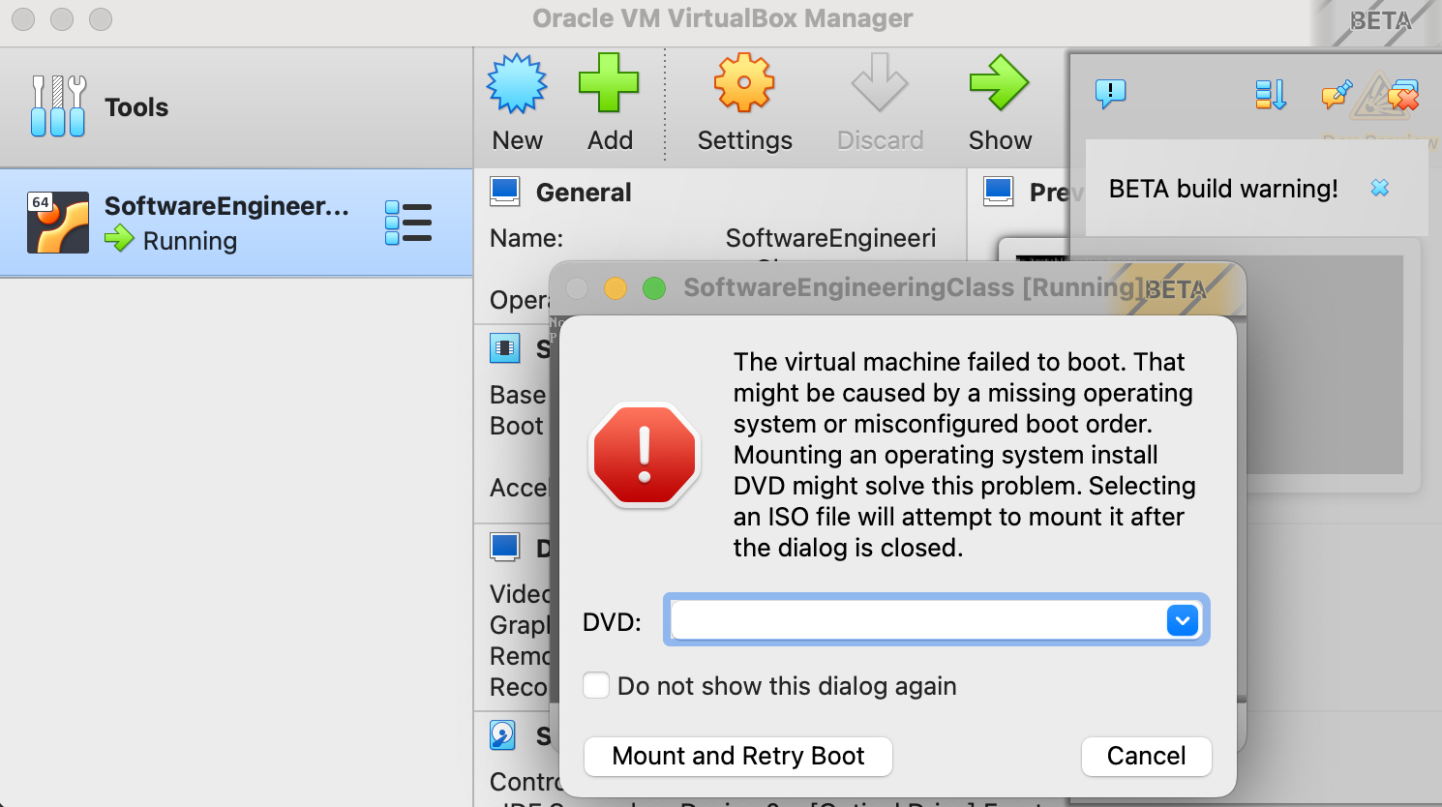Image resolution: width=1442 pixels, height=807 pixels.
Task: Click the keep-notifications pin bubble icon
Action: [1336, 95]
